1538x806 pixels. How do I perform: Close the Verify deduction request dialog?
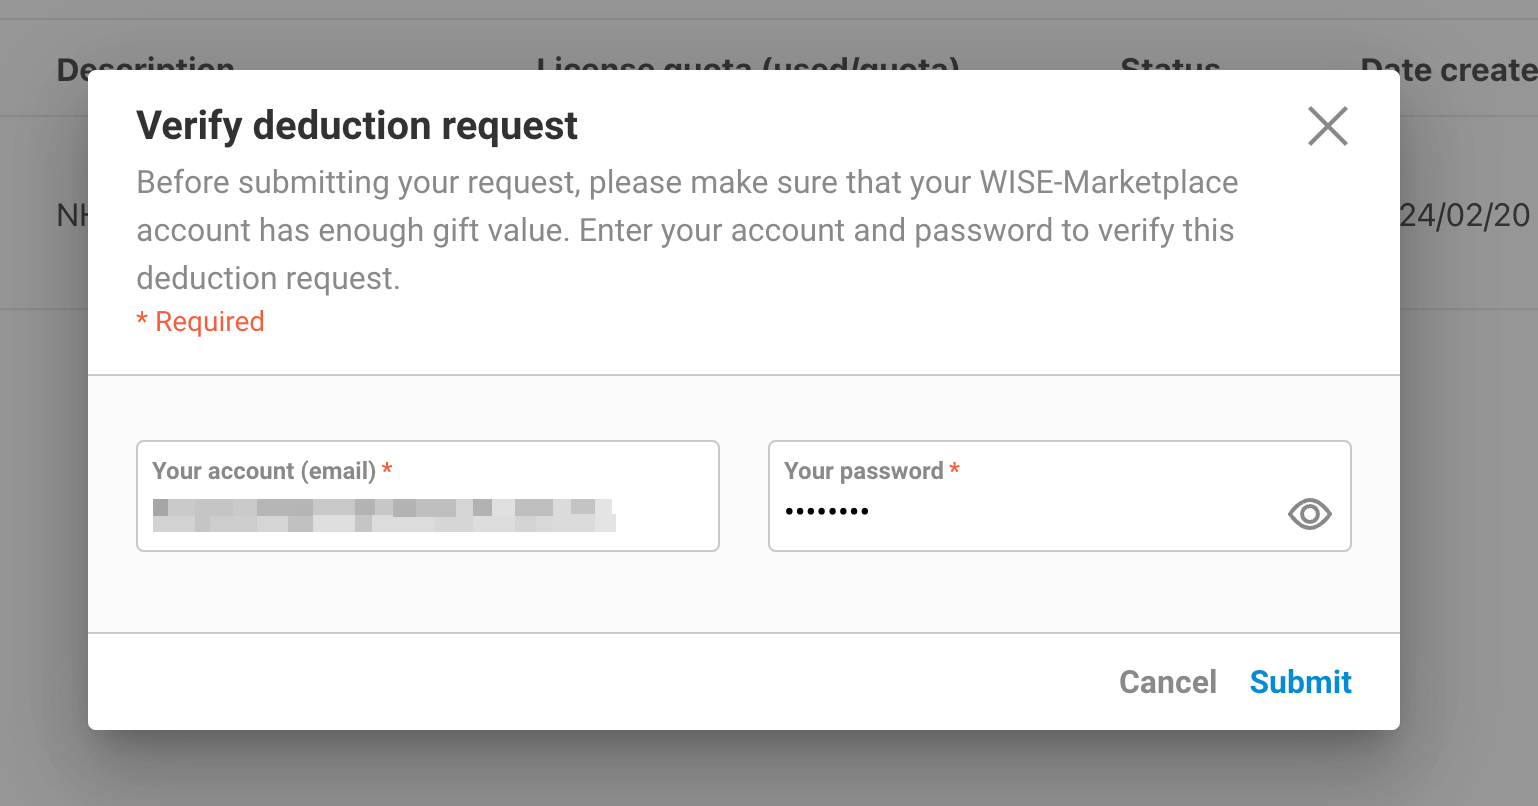pos(1327,126)
